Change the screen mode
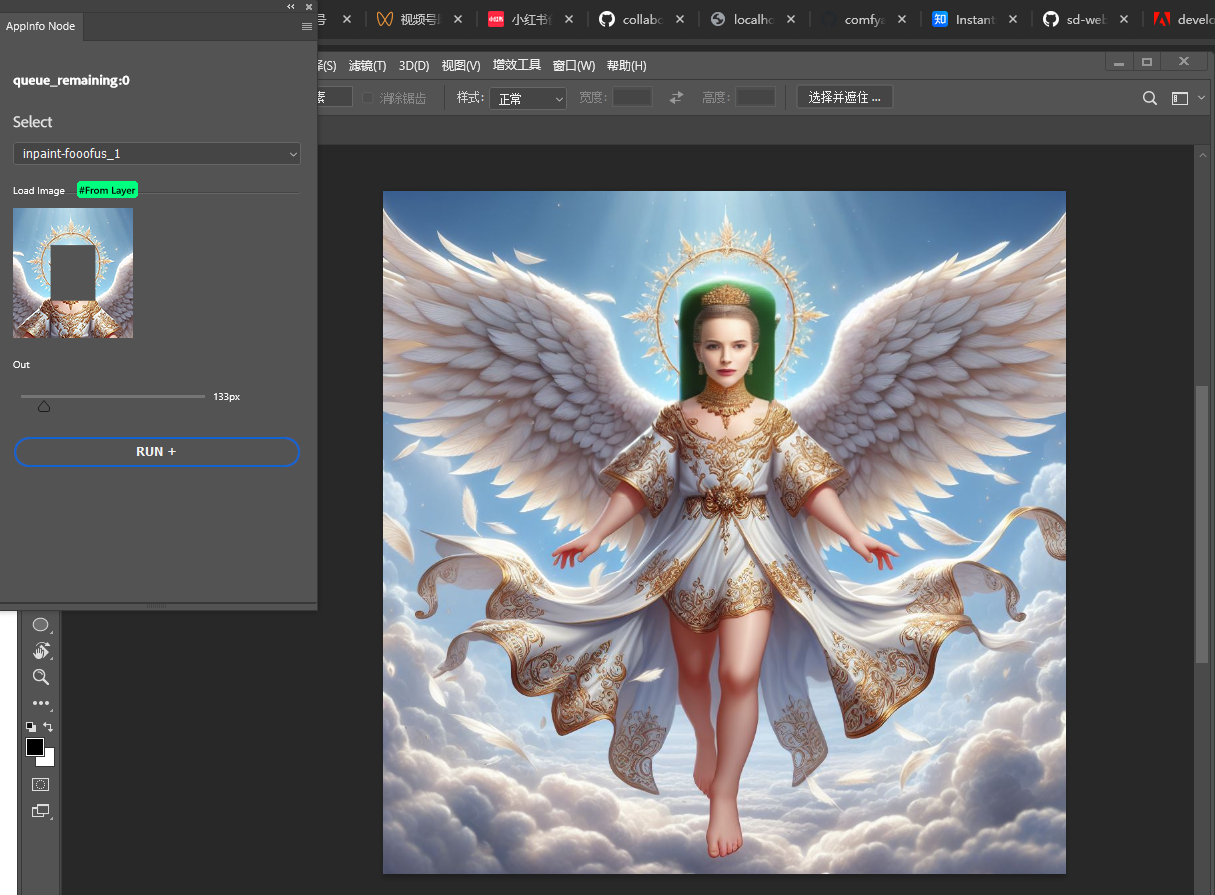 point(40,811)
